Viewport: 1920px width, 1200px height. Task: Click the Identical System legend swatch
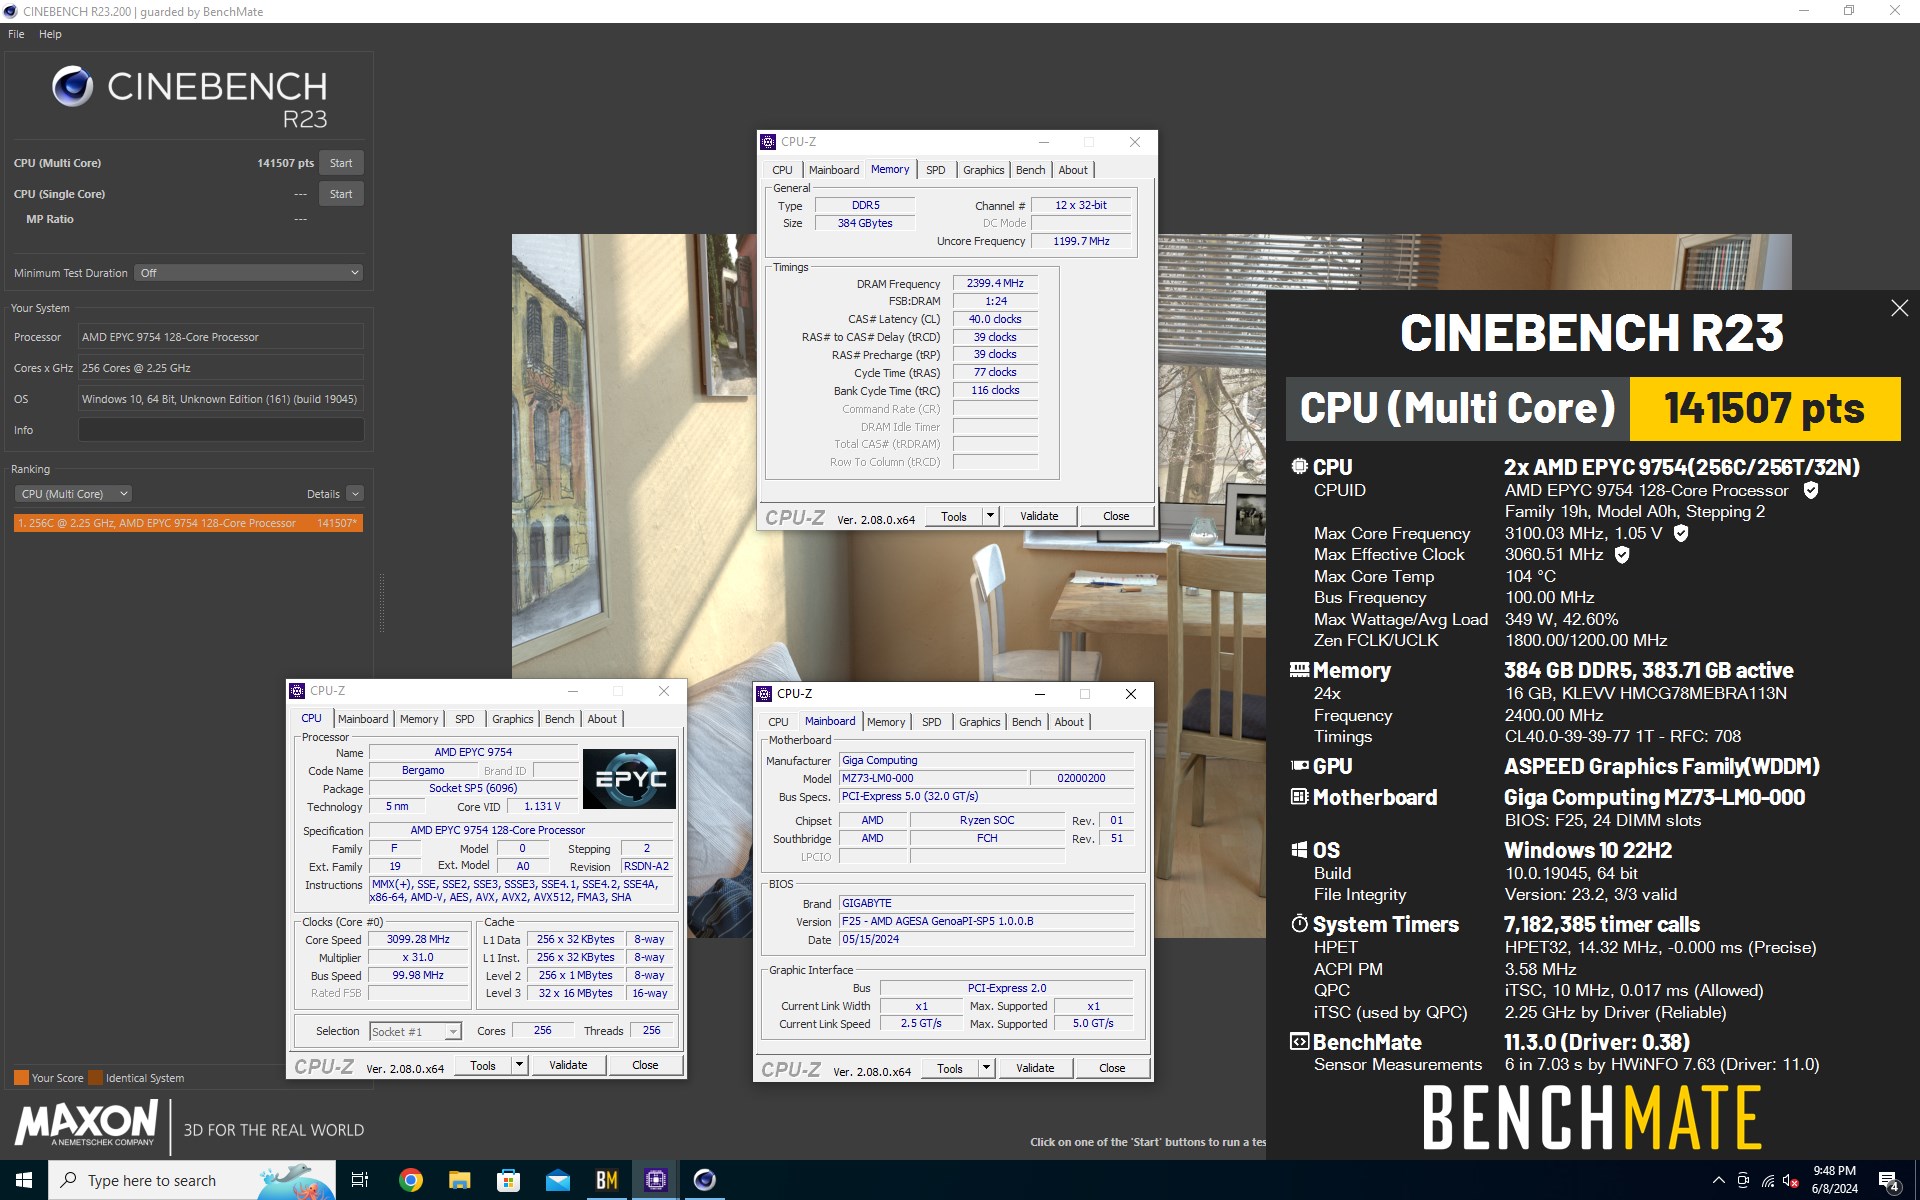pos(95,1078)
